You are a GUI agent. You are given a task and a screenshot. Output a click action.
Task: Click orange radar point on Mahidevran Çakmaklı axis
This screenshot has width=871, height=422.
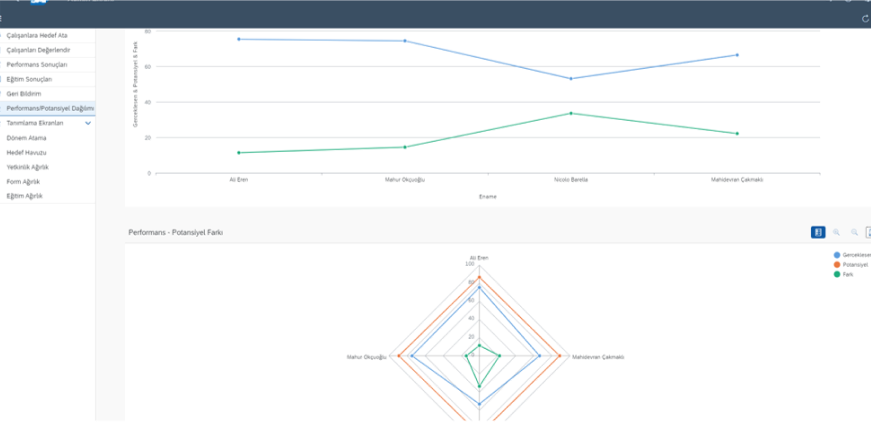coord(559,355)
